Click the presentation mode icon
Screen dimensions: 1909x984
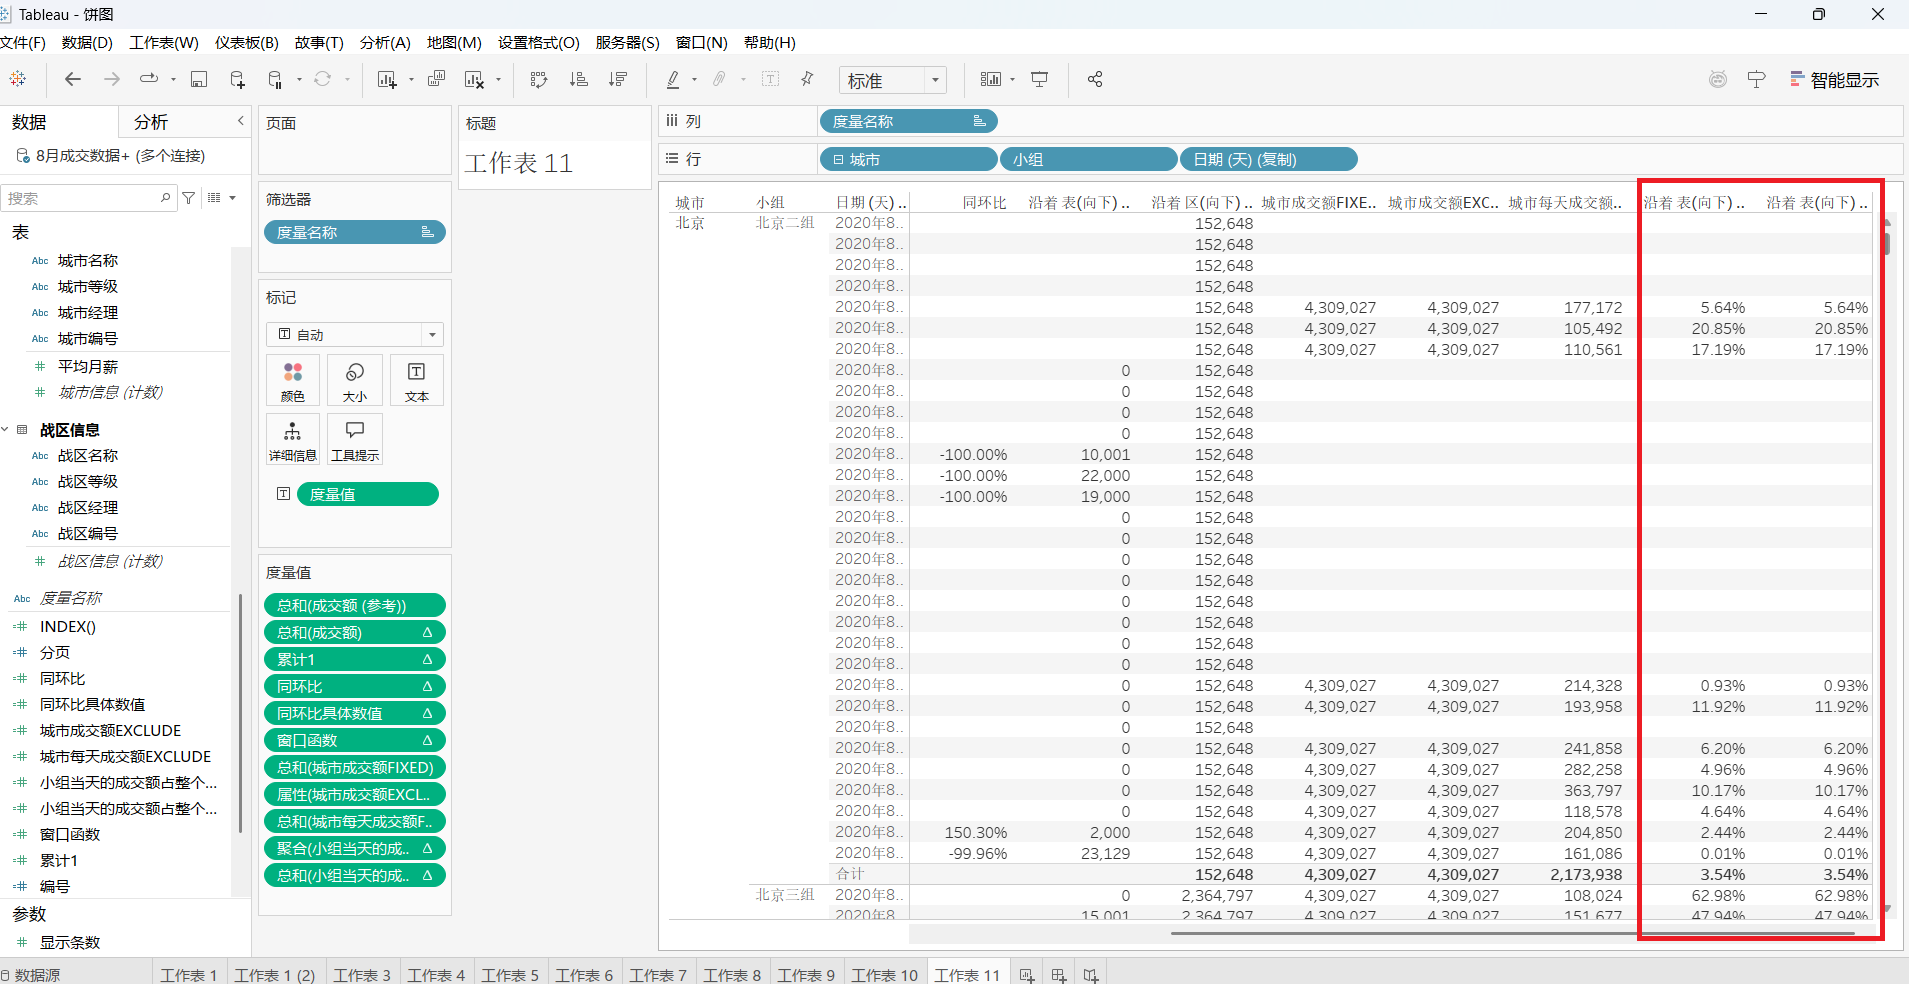pos(1040,79)
